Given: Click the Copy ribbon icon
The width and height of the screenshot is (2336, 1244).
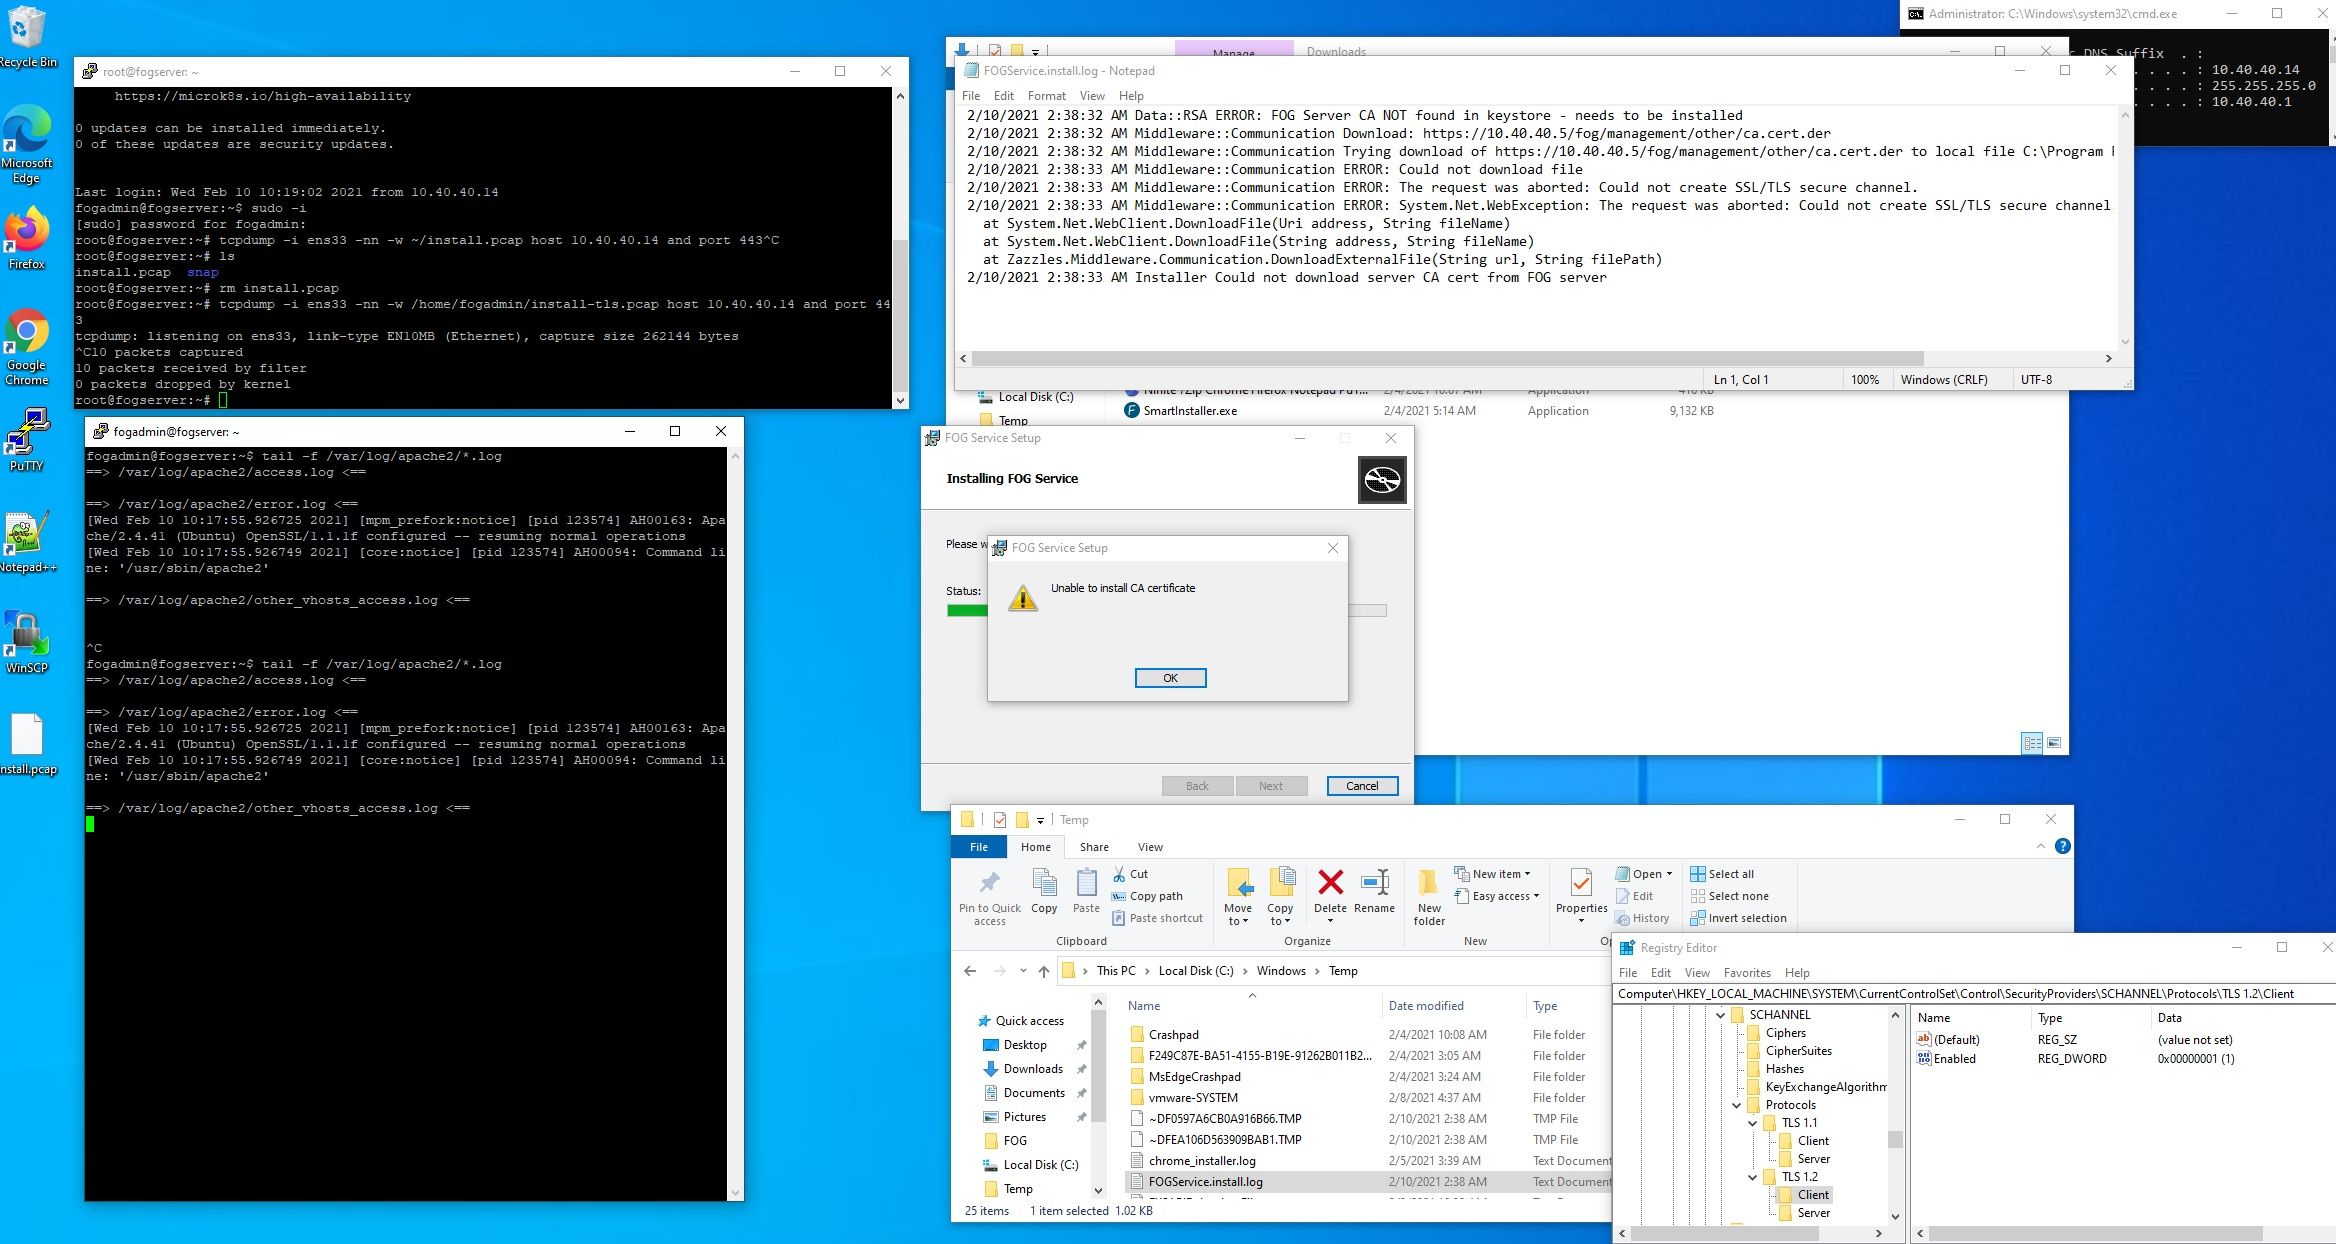Looking at the screenshot, I should pyautogui.click(x=1044, y=891).
